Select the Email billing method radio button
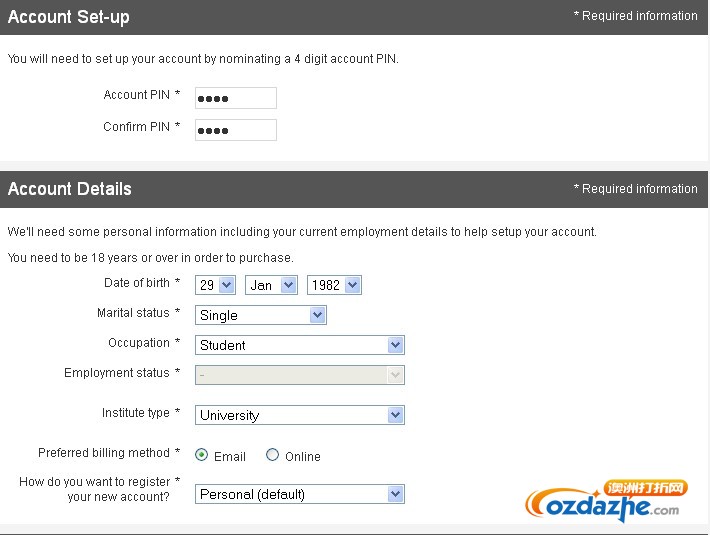This screenshot has width=710, height=535. click(201, 454)
